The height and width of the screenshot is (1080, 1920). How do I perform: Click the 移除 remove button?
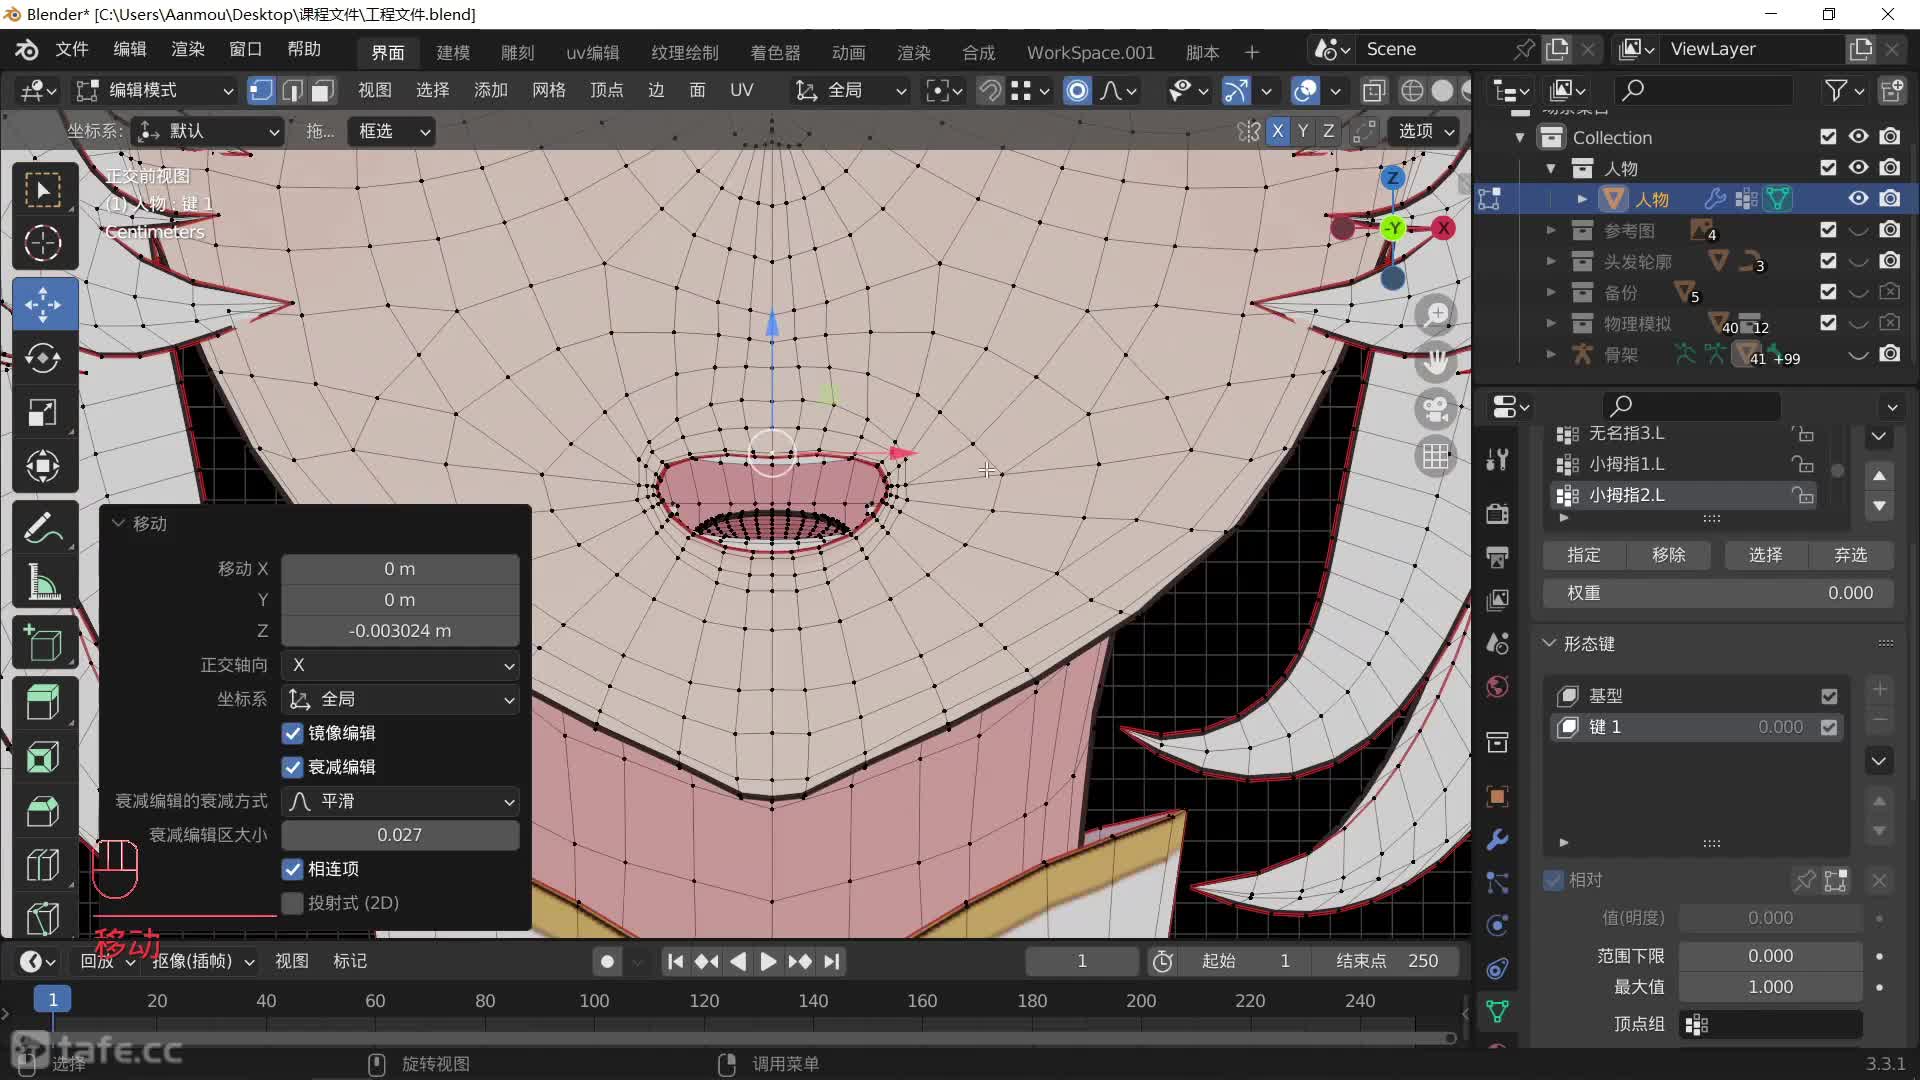(1669, 555)
